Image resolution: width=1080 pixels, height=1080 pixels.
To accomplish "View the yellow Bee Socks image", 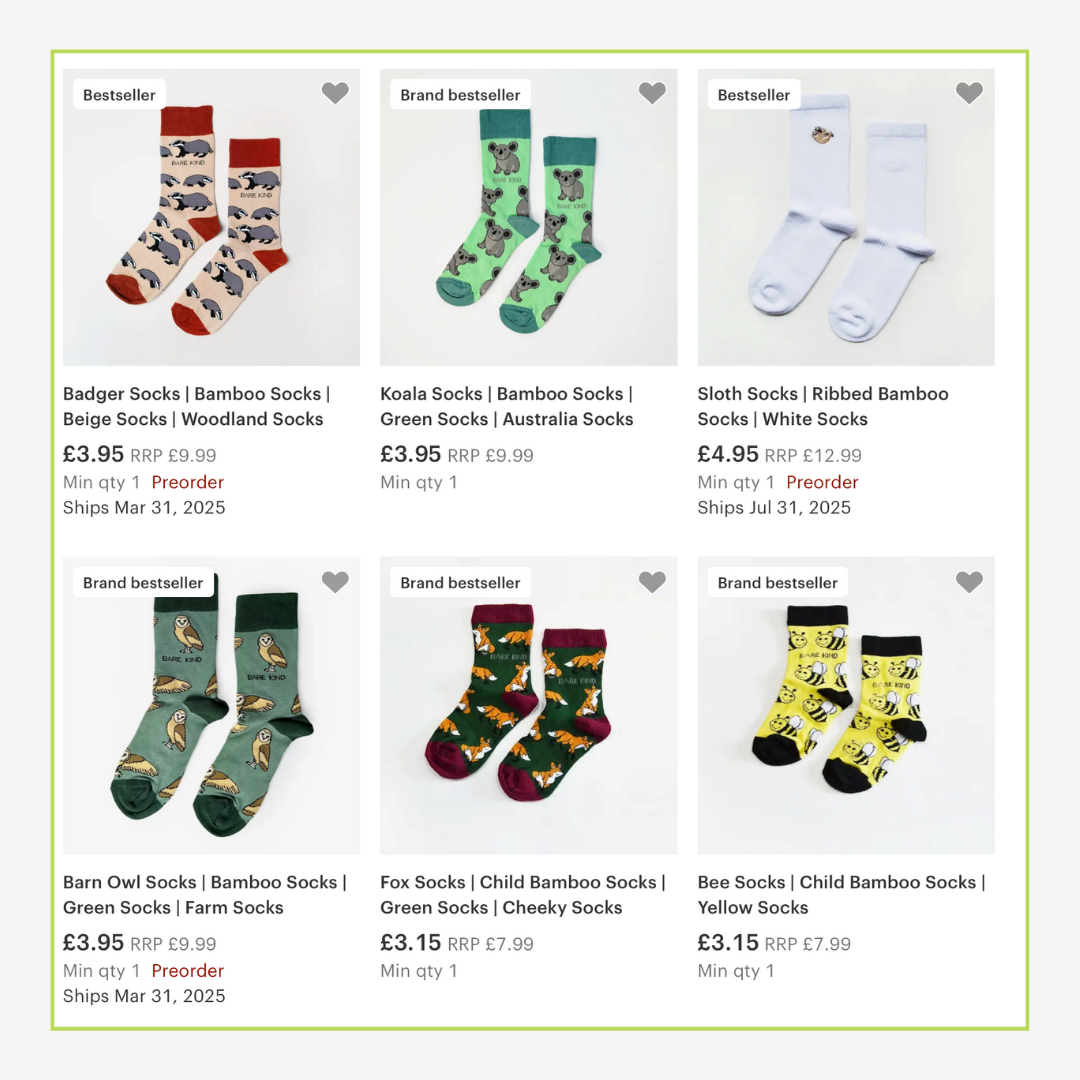I will (846, 705).
